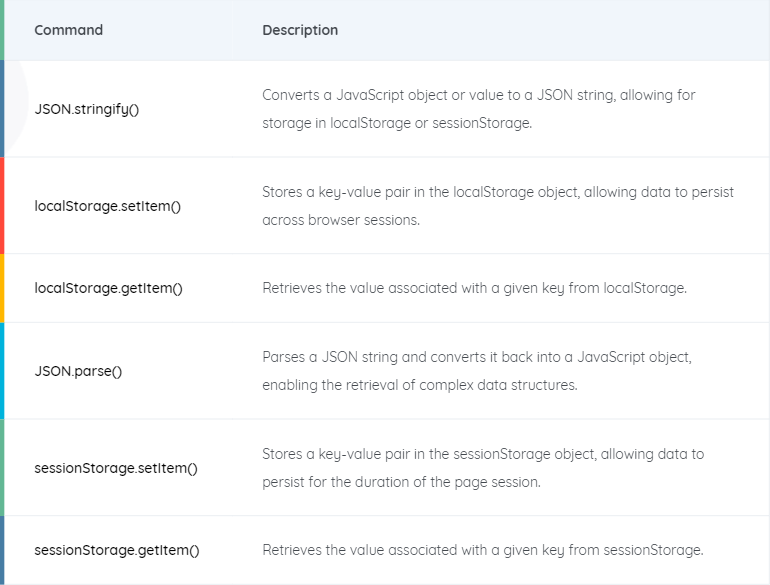
Task: Click the JSON.parse() description text
Action: (477, 371)
